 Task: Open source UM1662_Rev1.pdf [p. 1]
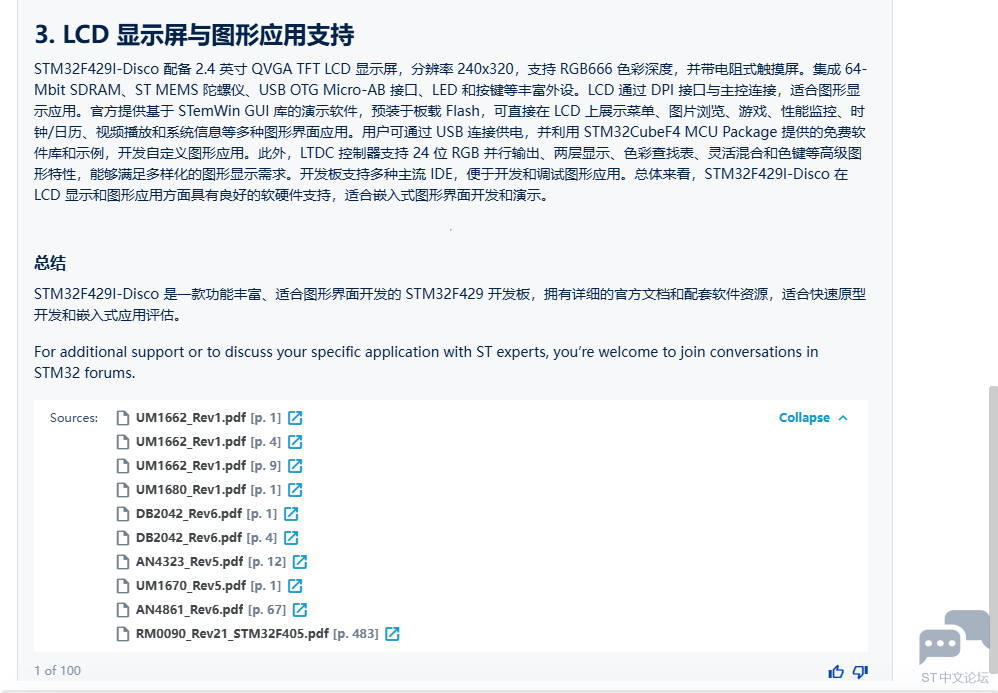208,418
